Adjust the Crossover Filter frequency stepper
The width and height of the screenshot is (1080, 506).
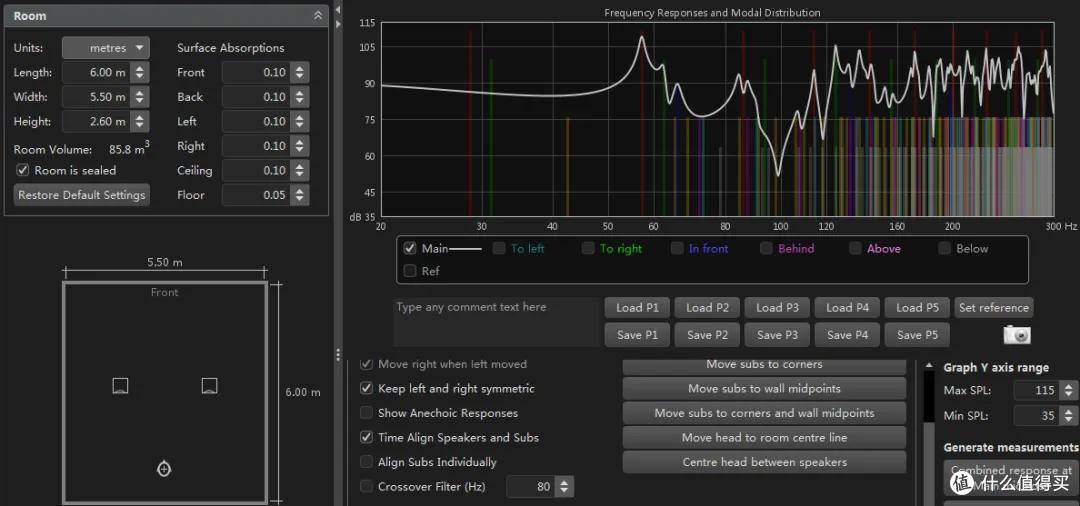(x=564, y=487)
